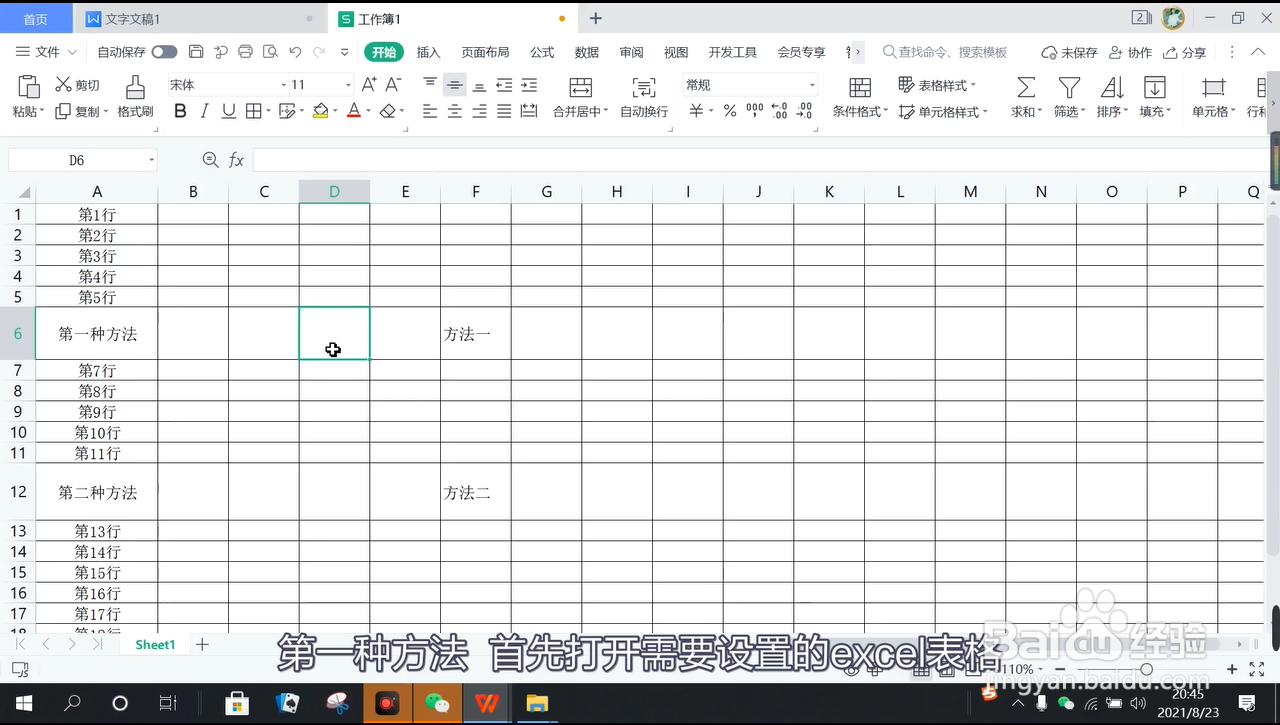Image resolution: width=1280 pixels, height=725 pixels.
Task: Click the Redo arrow
Action: coord(319,52)
